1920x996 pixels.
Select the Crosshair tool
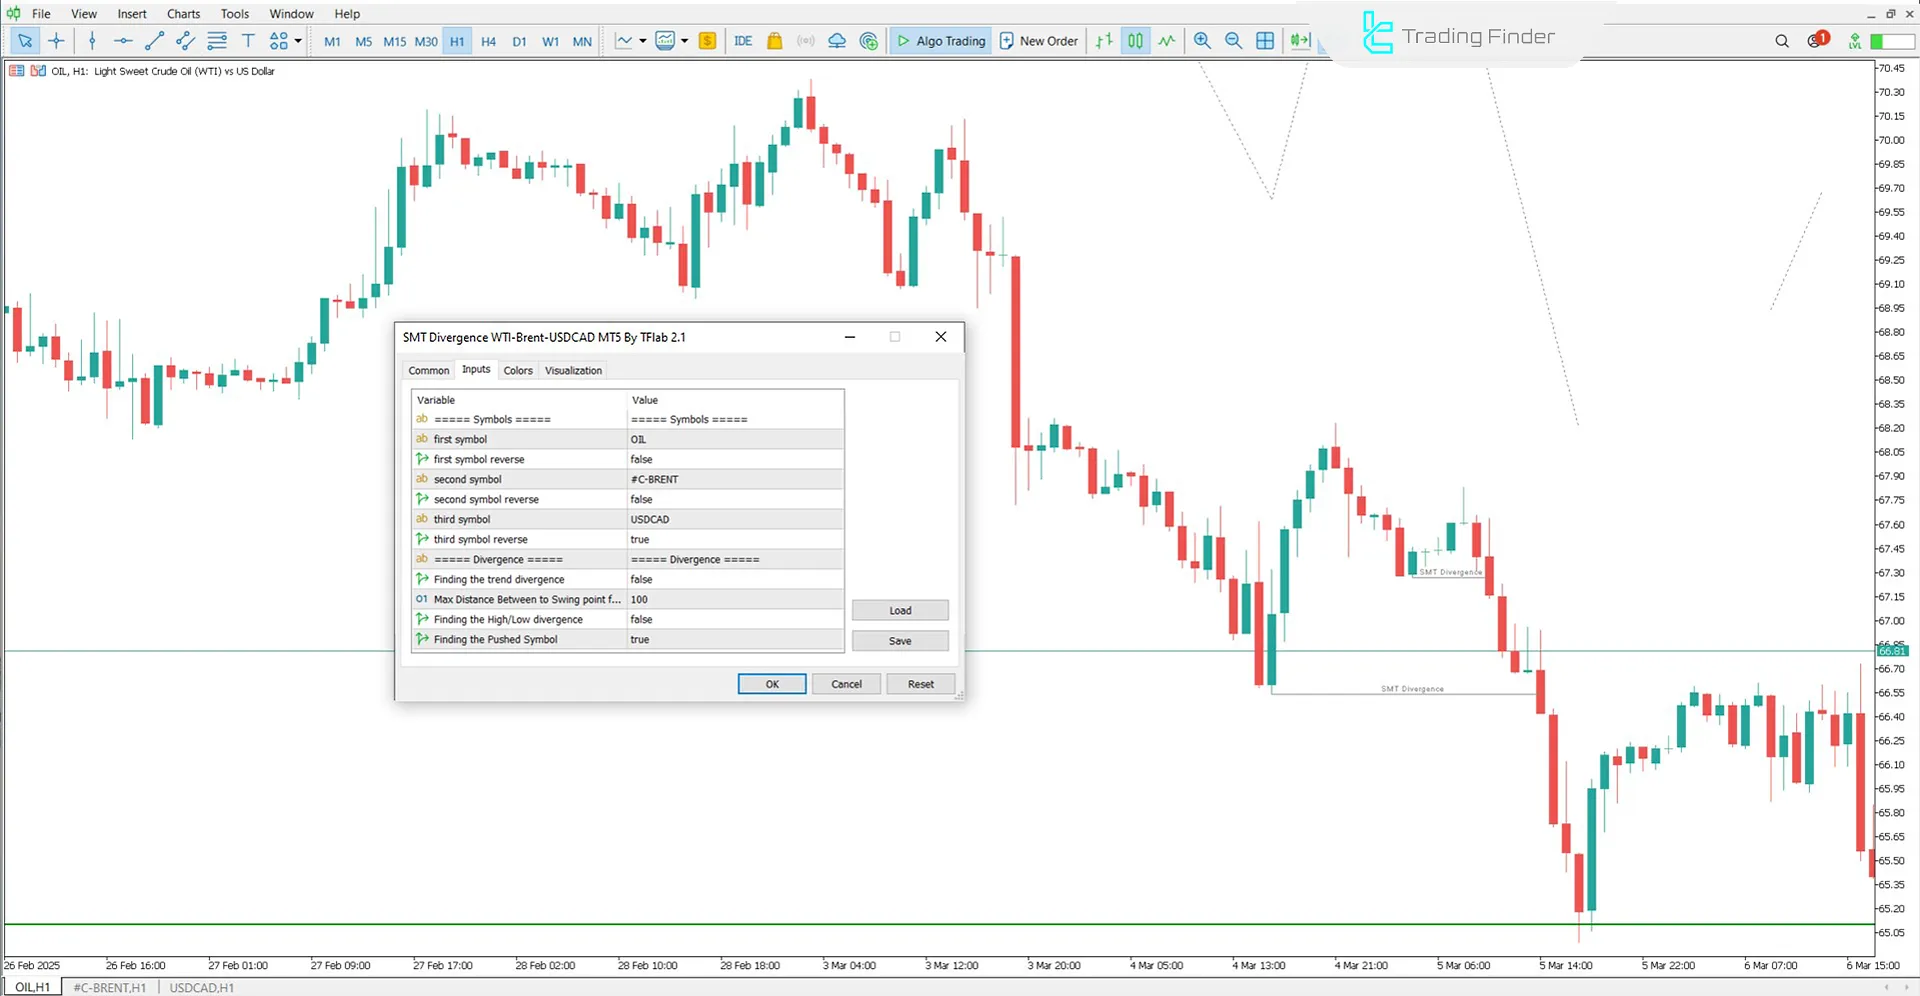[56, 41]
